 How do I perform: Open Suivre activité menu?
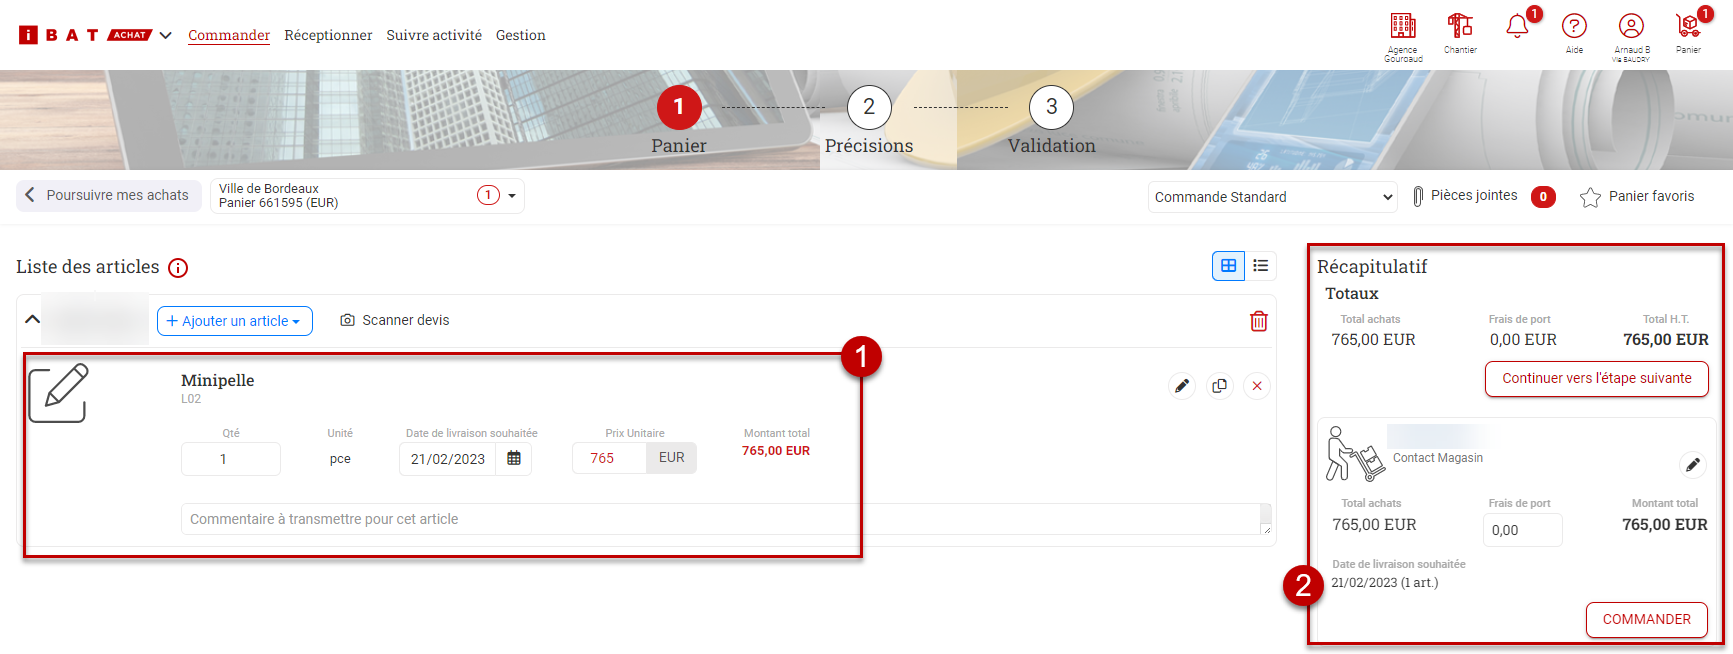pyautogui.click(x=434, y=35)
